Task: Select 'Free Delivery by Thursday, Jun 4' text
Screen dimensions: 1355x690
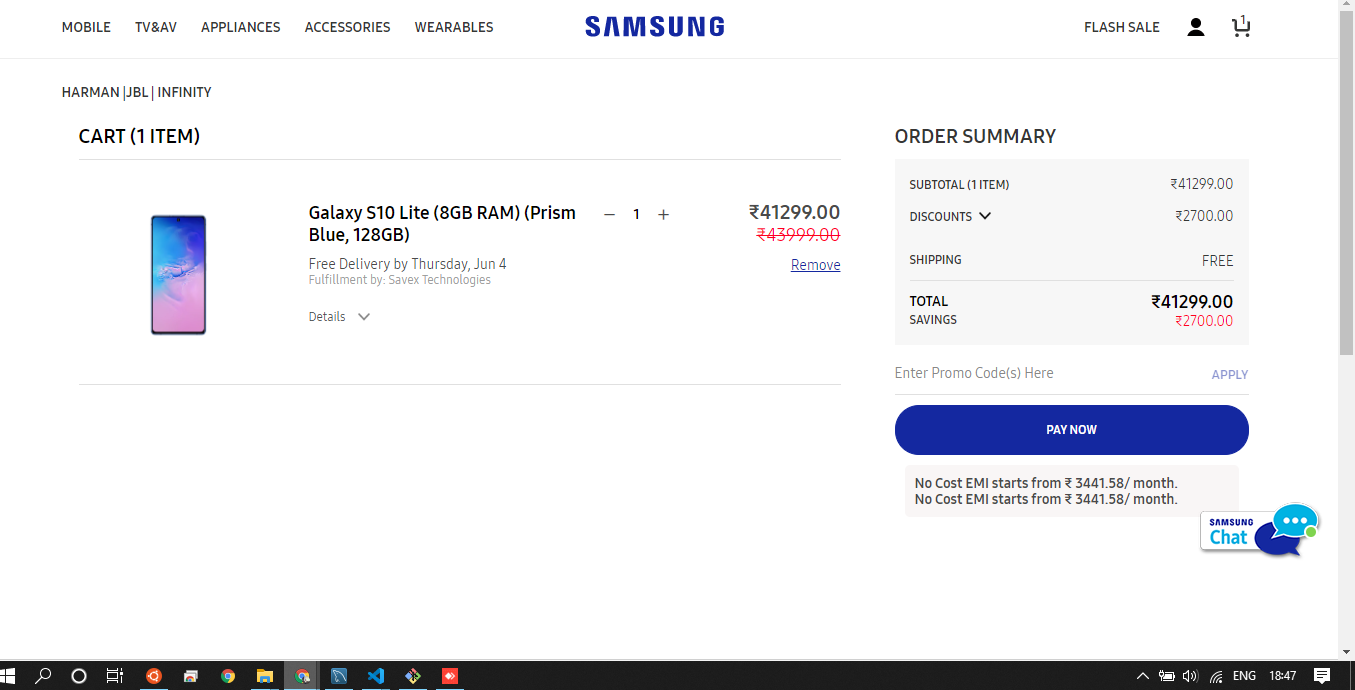Action: click(x=408, y=264)
